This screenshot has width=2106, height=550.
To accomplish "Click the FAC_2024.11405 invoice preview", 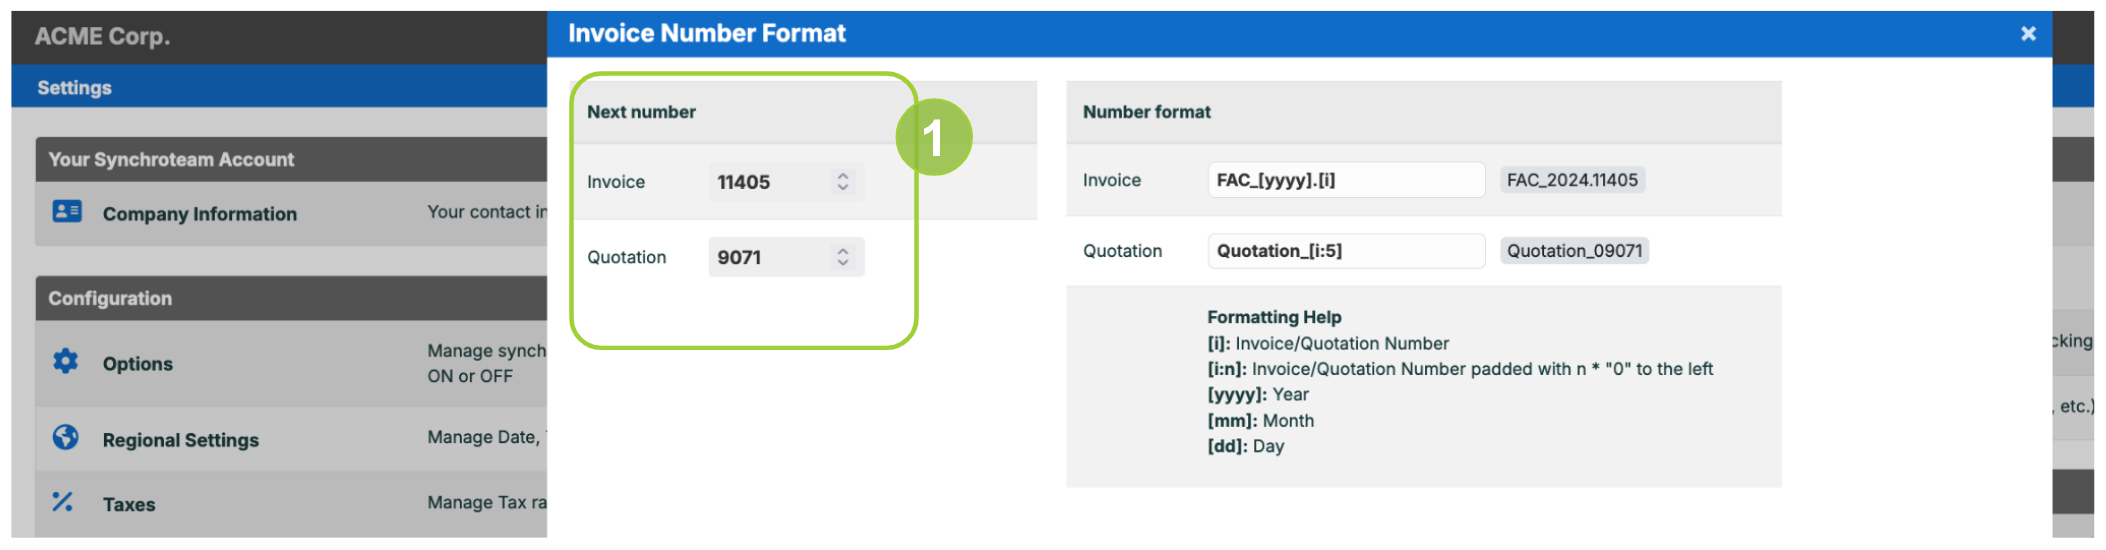I will tap(1572, 180).
